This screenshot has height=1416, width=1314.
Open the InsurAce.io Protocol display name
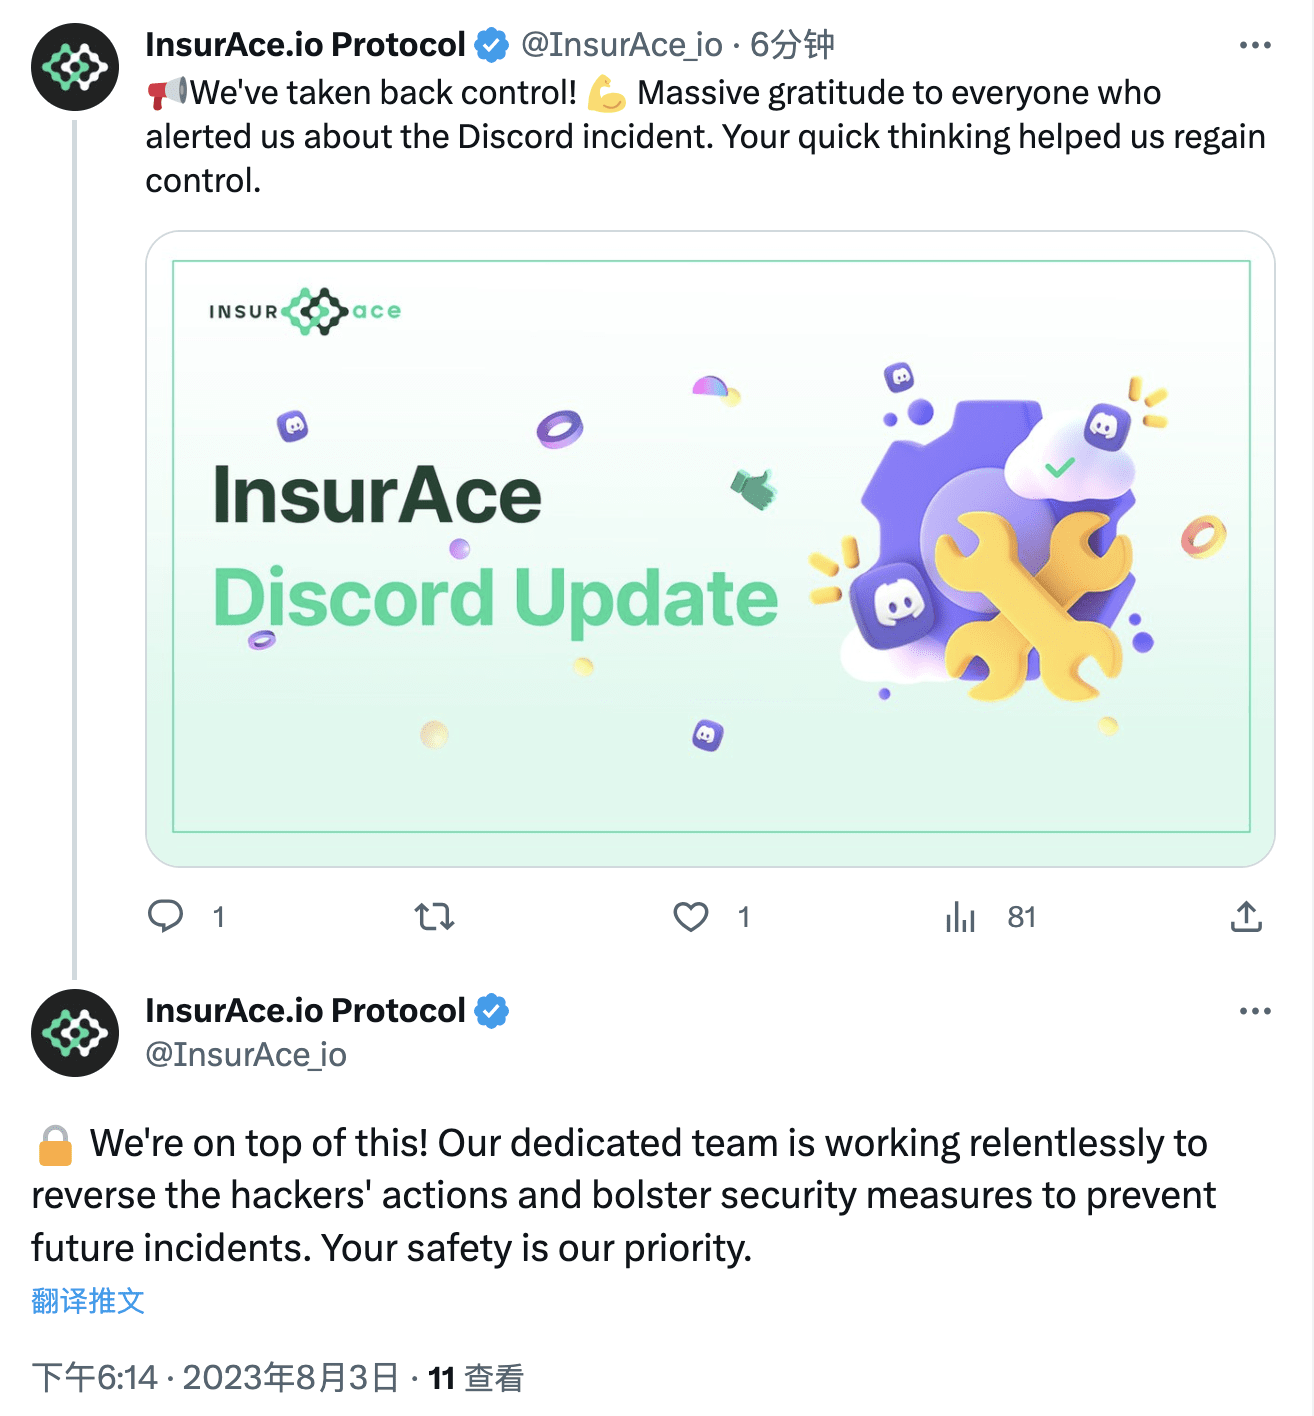[x=304, y=44]
